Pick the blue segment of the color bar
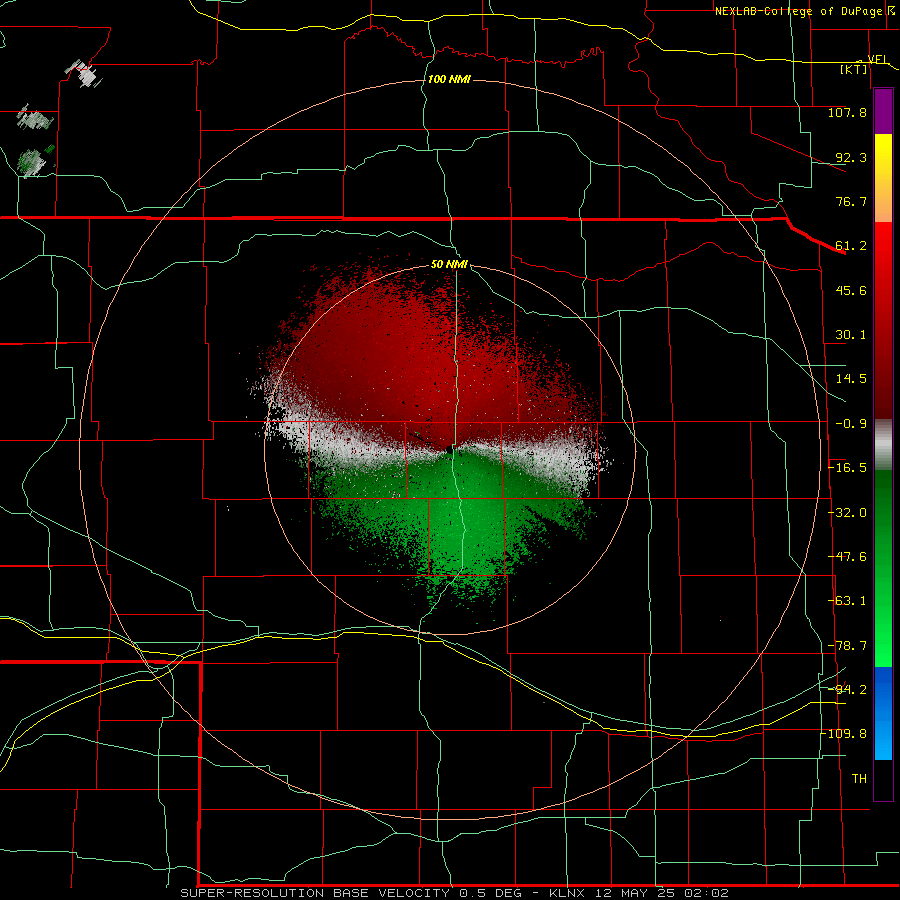The width and height of the screenshot is (900, 900). (x=883, y=713)
